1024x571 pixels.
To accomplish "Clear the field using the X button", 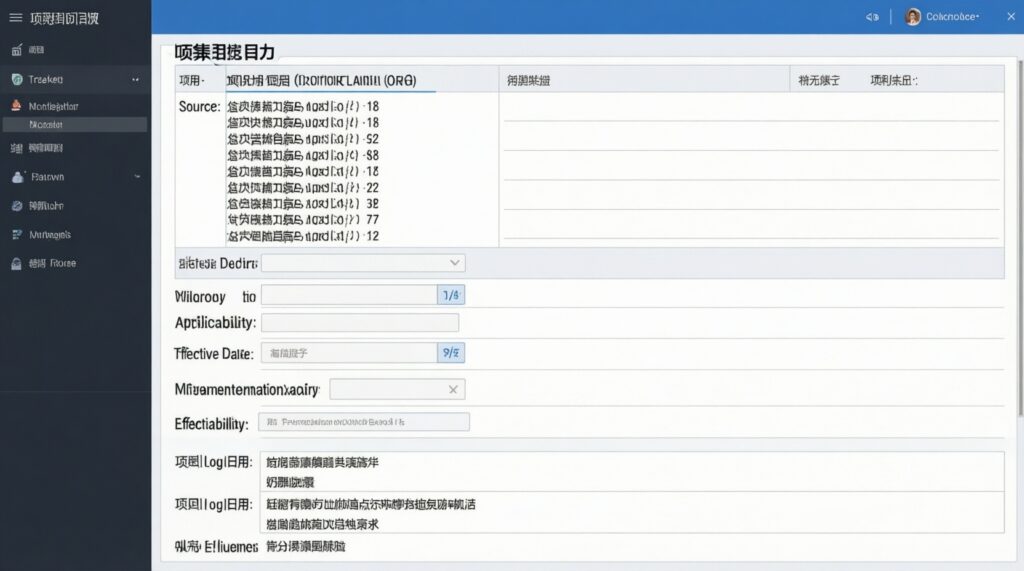I will pyautogui.click(x=453, y=390).
